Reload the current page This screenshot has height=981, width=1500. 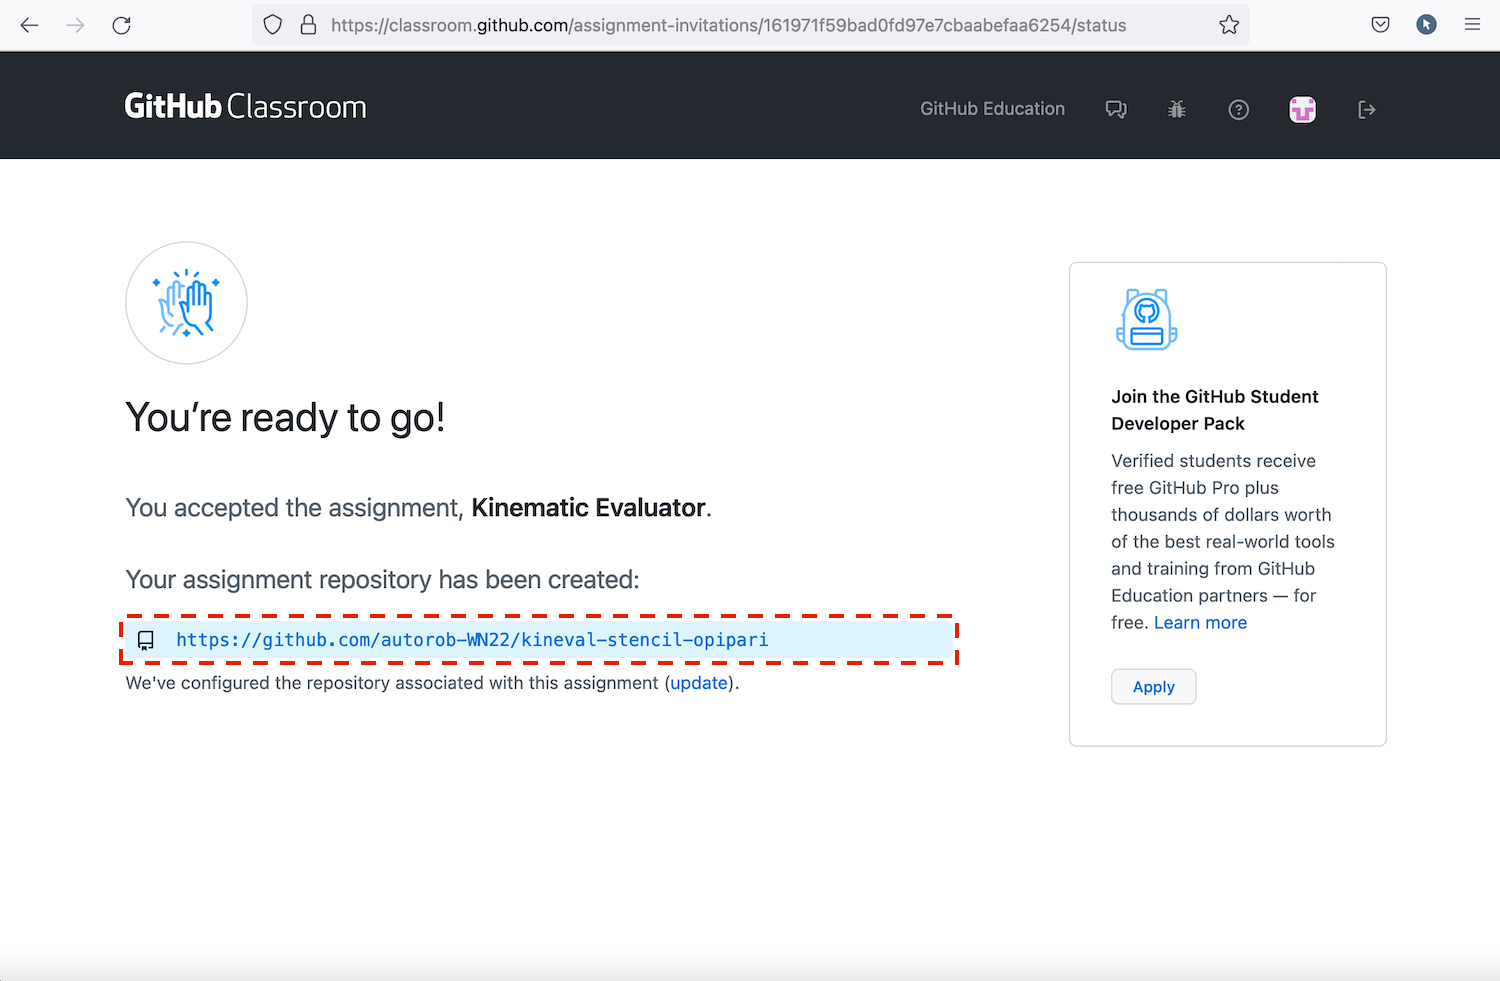coord(122,25)
